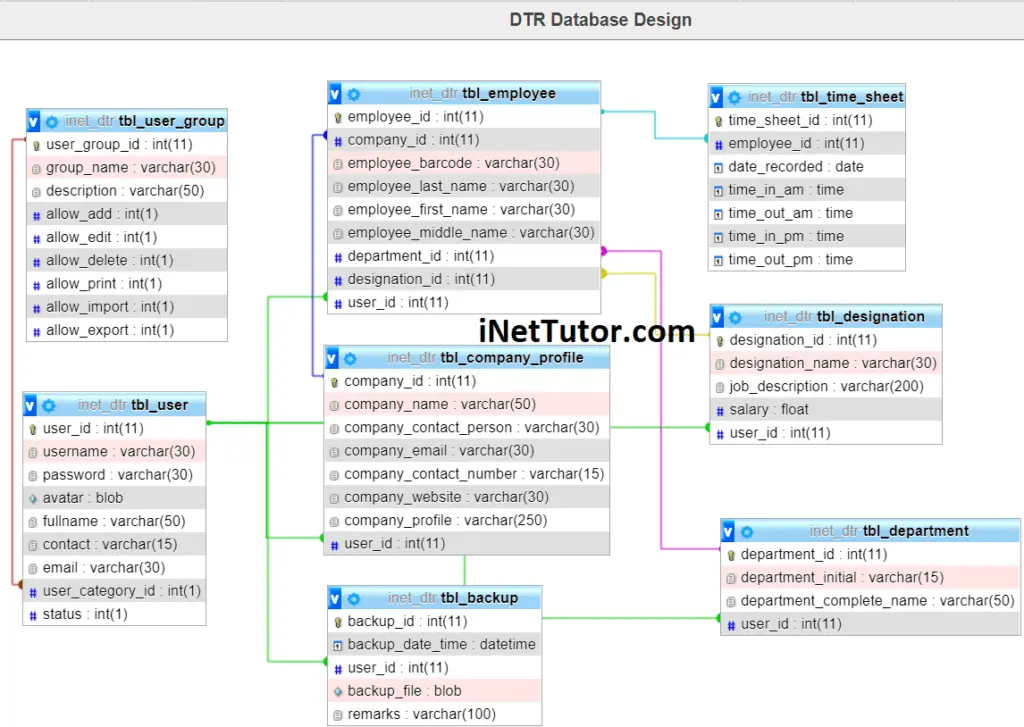Click blob icon beside avatar field

click(33, 498)
